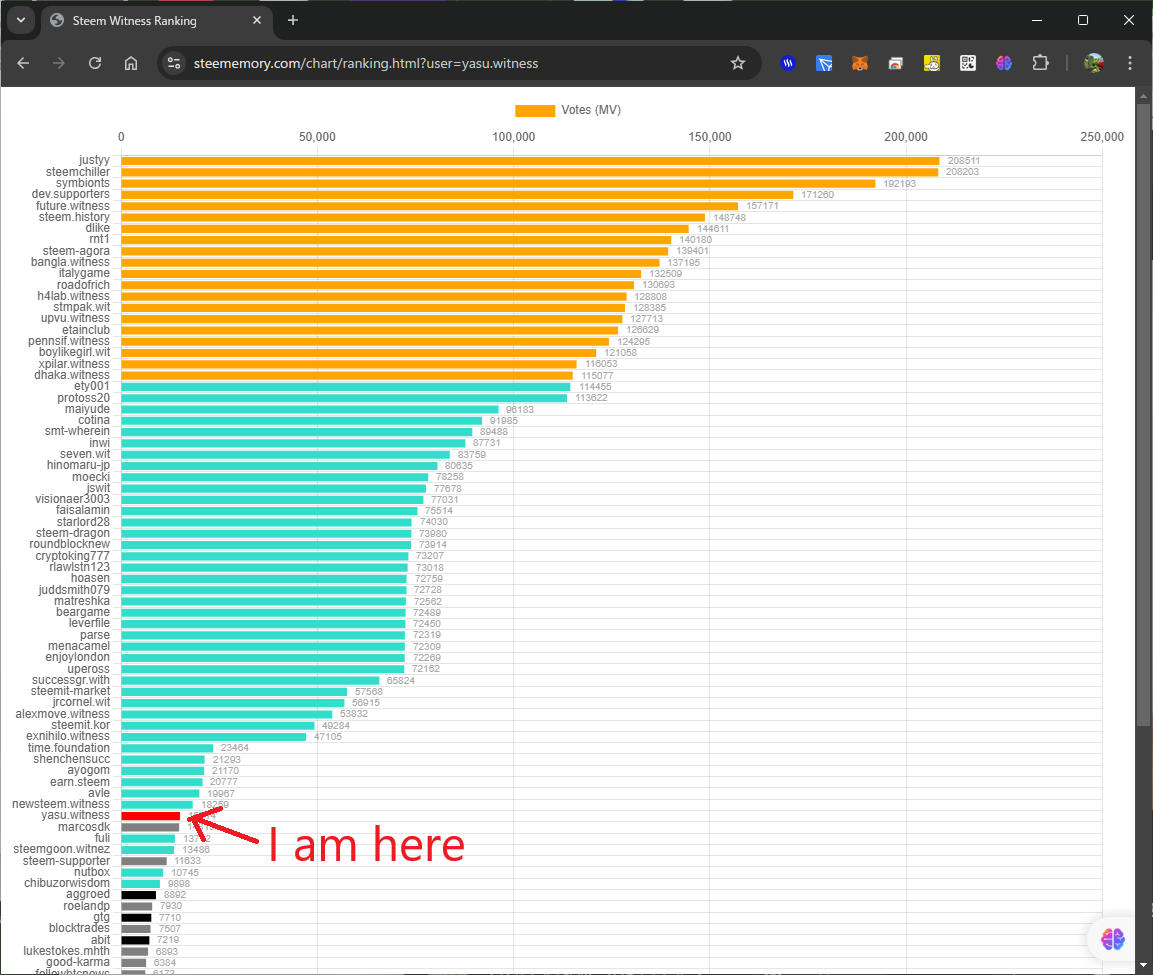Click the 208511 vote value
Image resolution: width=1153 pixels, height=975 pixels.
pos(963,161)
